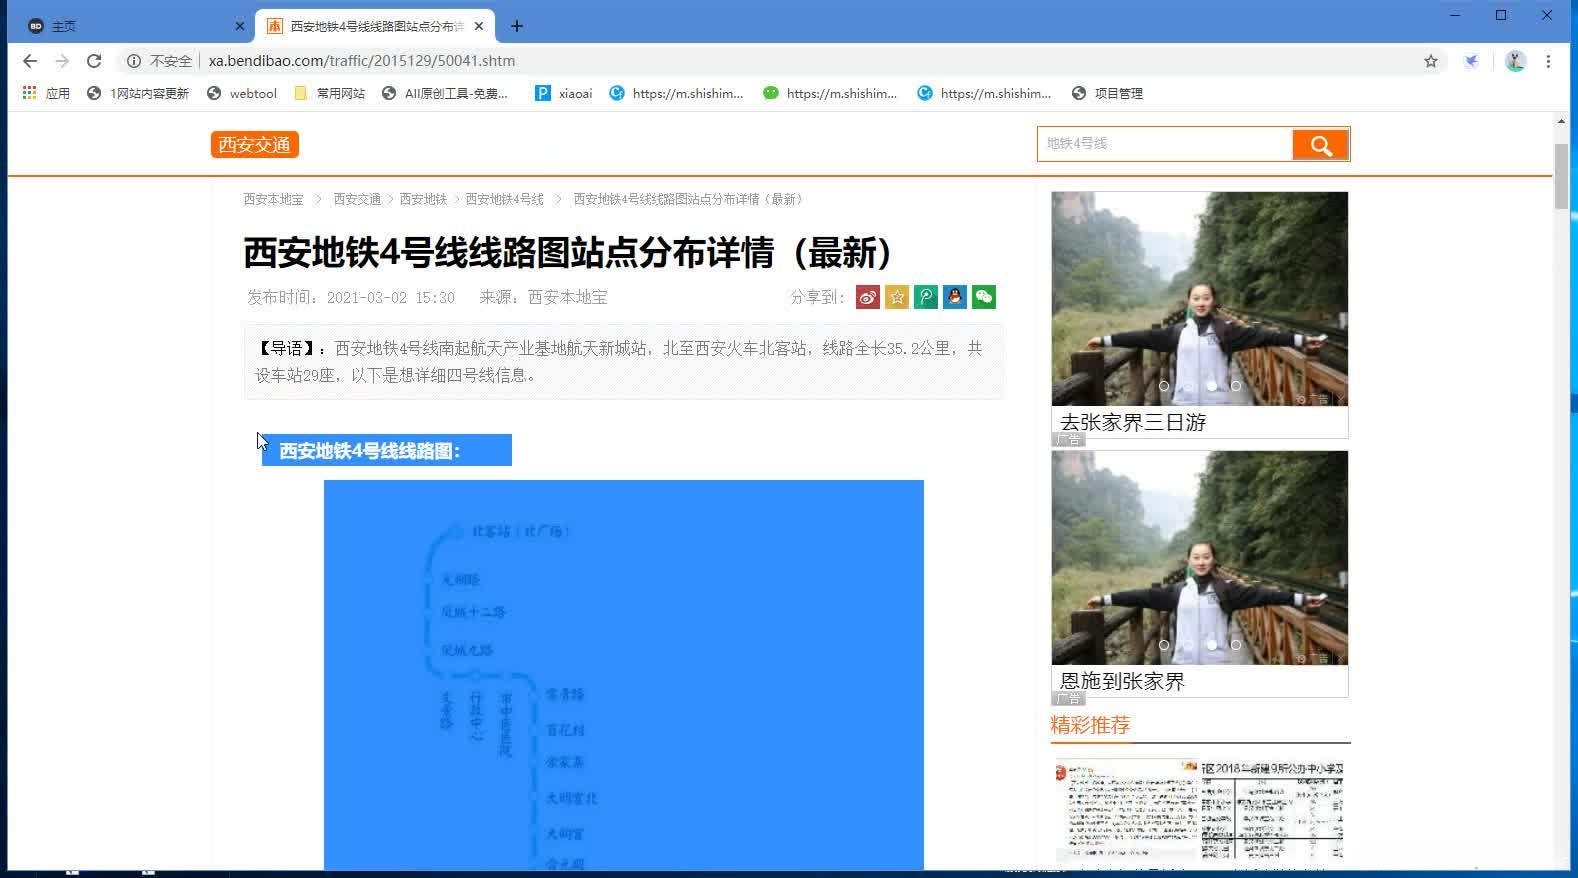1578x878 pixels.
Task: Click the orange search magnifier button
Action: point(1321,145)
